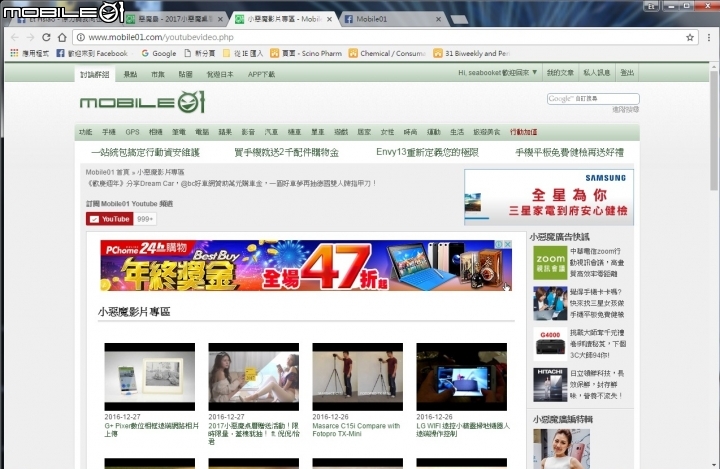
Task: Bookmark the page with the star icon
Action: [690, 37]
